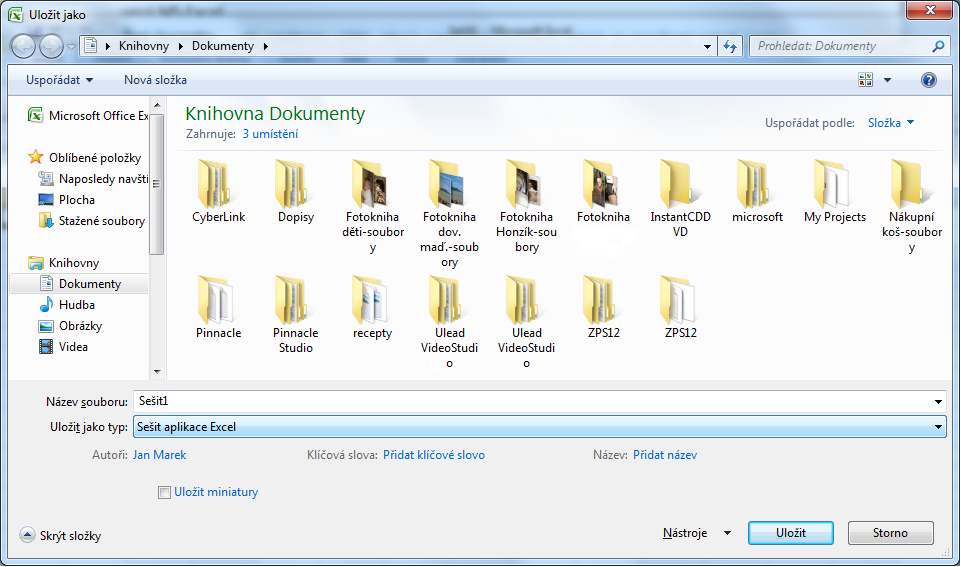This screenshot has width=961, height=567.
Task: Expand address bar previous locations dropdown
Action: coord(707,46)
